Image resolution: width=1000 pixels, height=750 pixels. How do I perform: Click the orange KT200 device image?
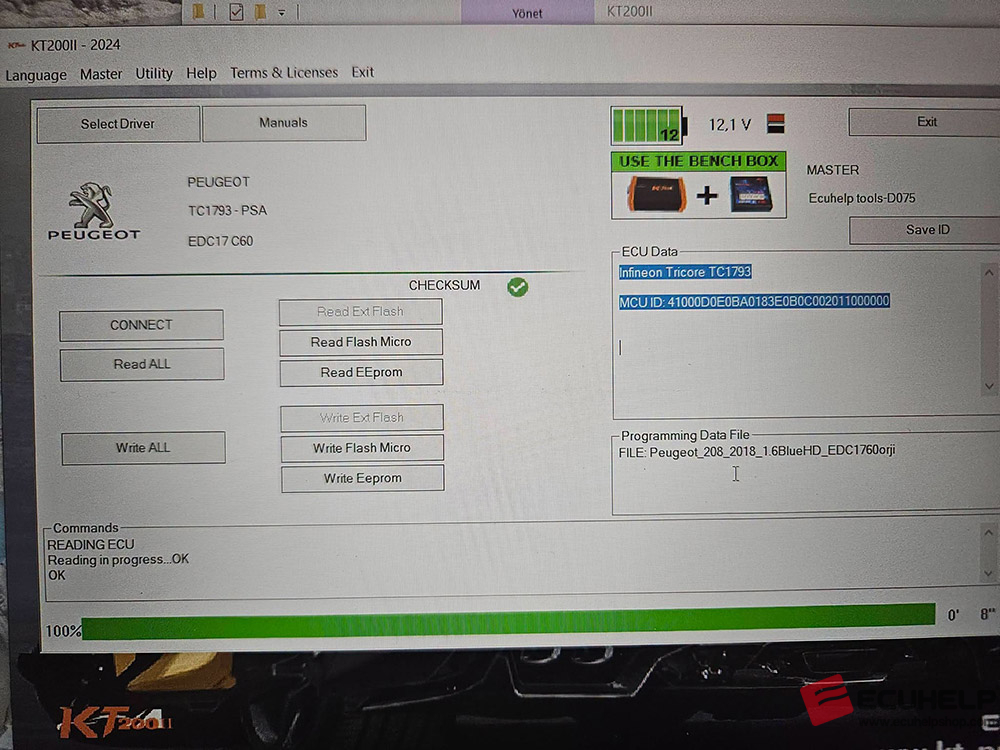click(657, 195)
